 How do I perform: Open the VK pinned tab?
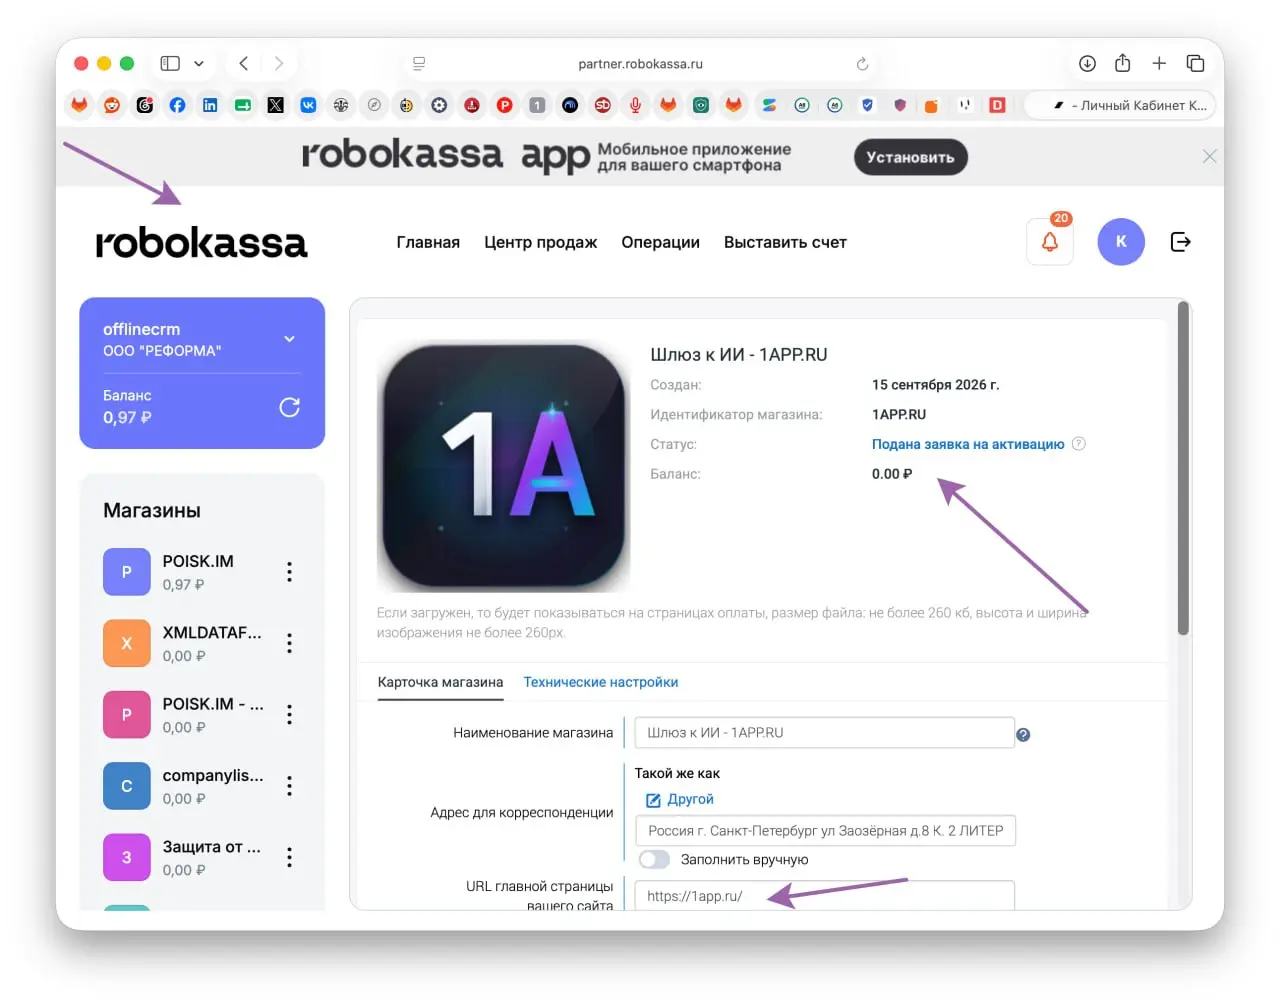308,105
